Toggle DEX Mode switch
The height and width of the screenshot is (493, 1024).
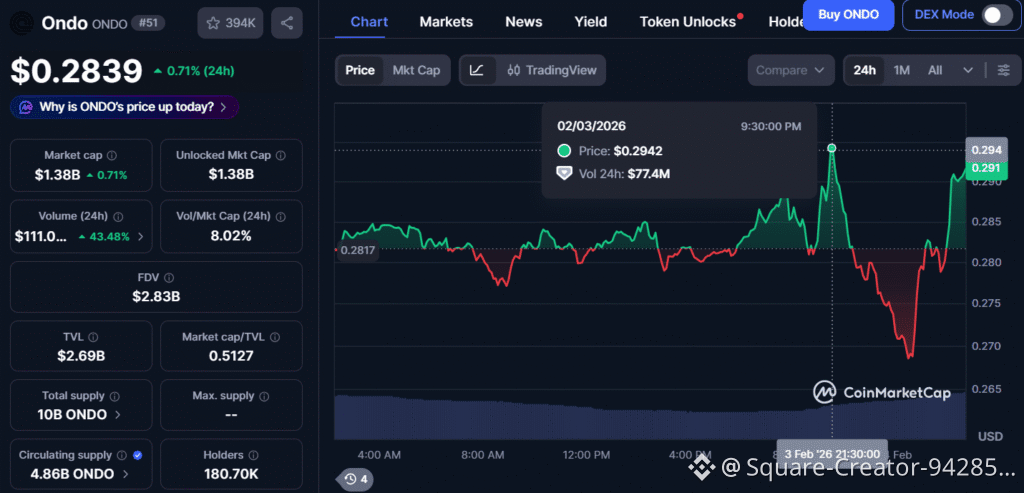coord(996,14)
